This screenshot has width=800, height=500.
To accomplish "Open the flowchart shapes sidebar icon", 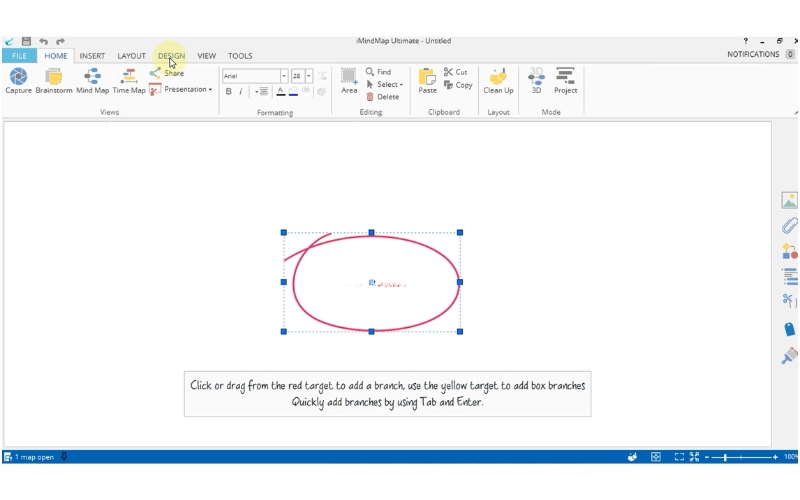I will click(x=789, y=252).
